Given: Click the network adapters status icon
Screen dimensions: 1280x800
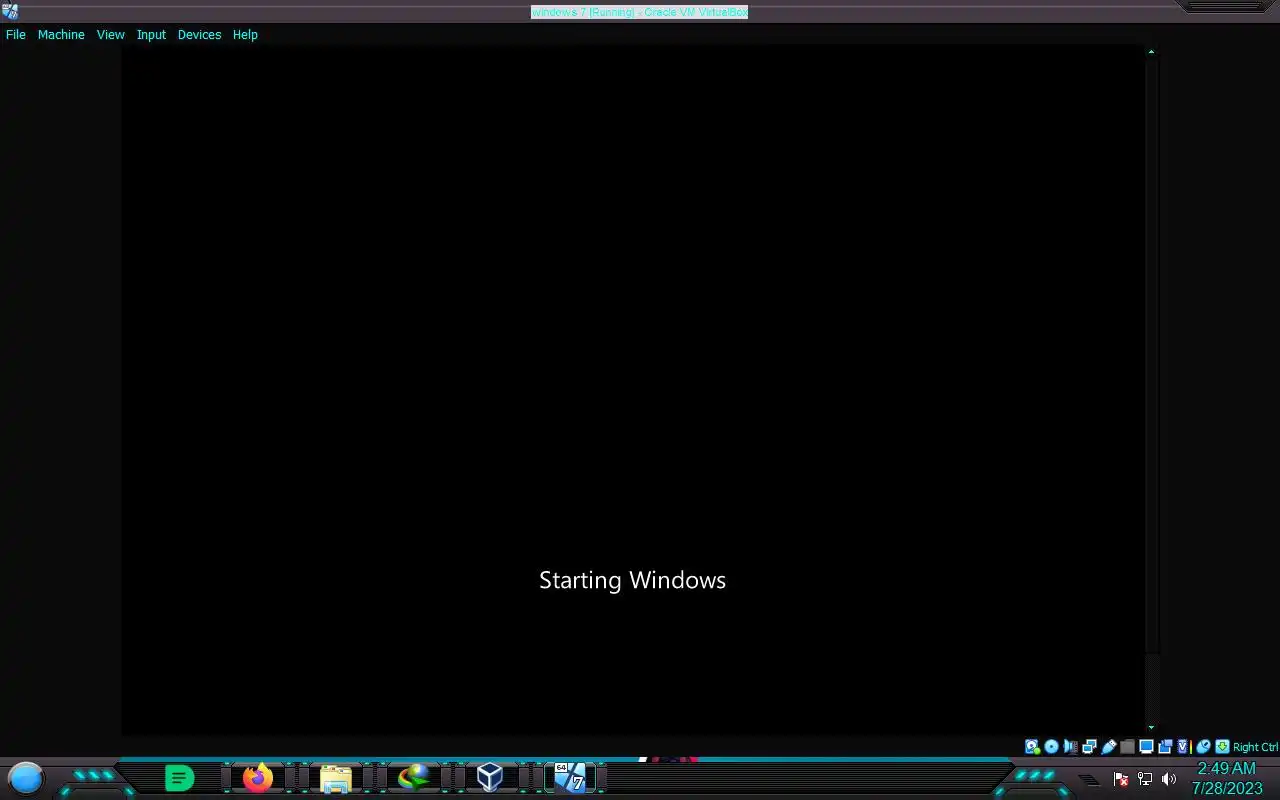Looking at the screenshot, I should point(1089,746).
